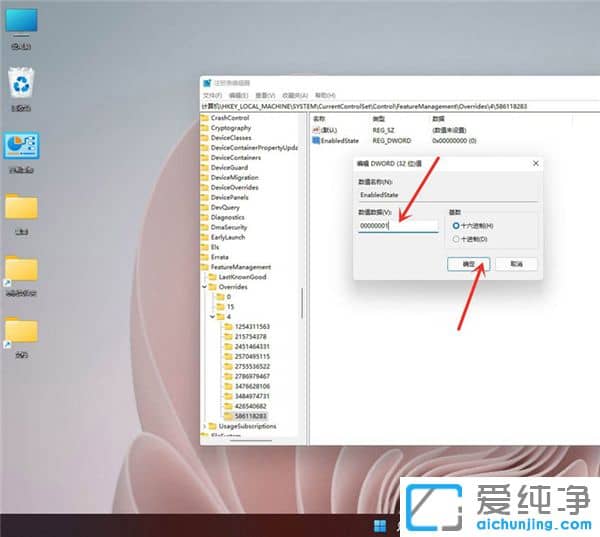Select the 215754378 key

tap(251, 336)
